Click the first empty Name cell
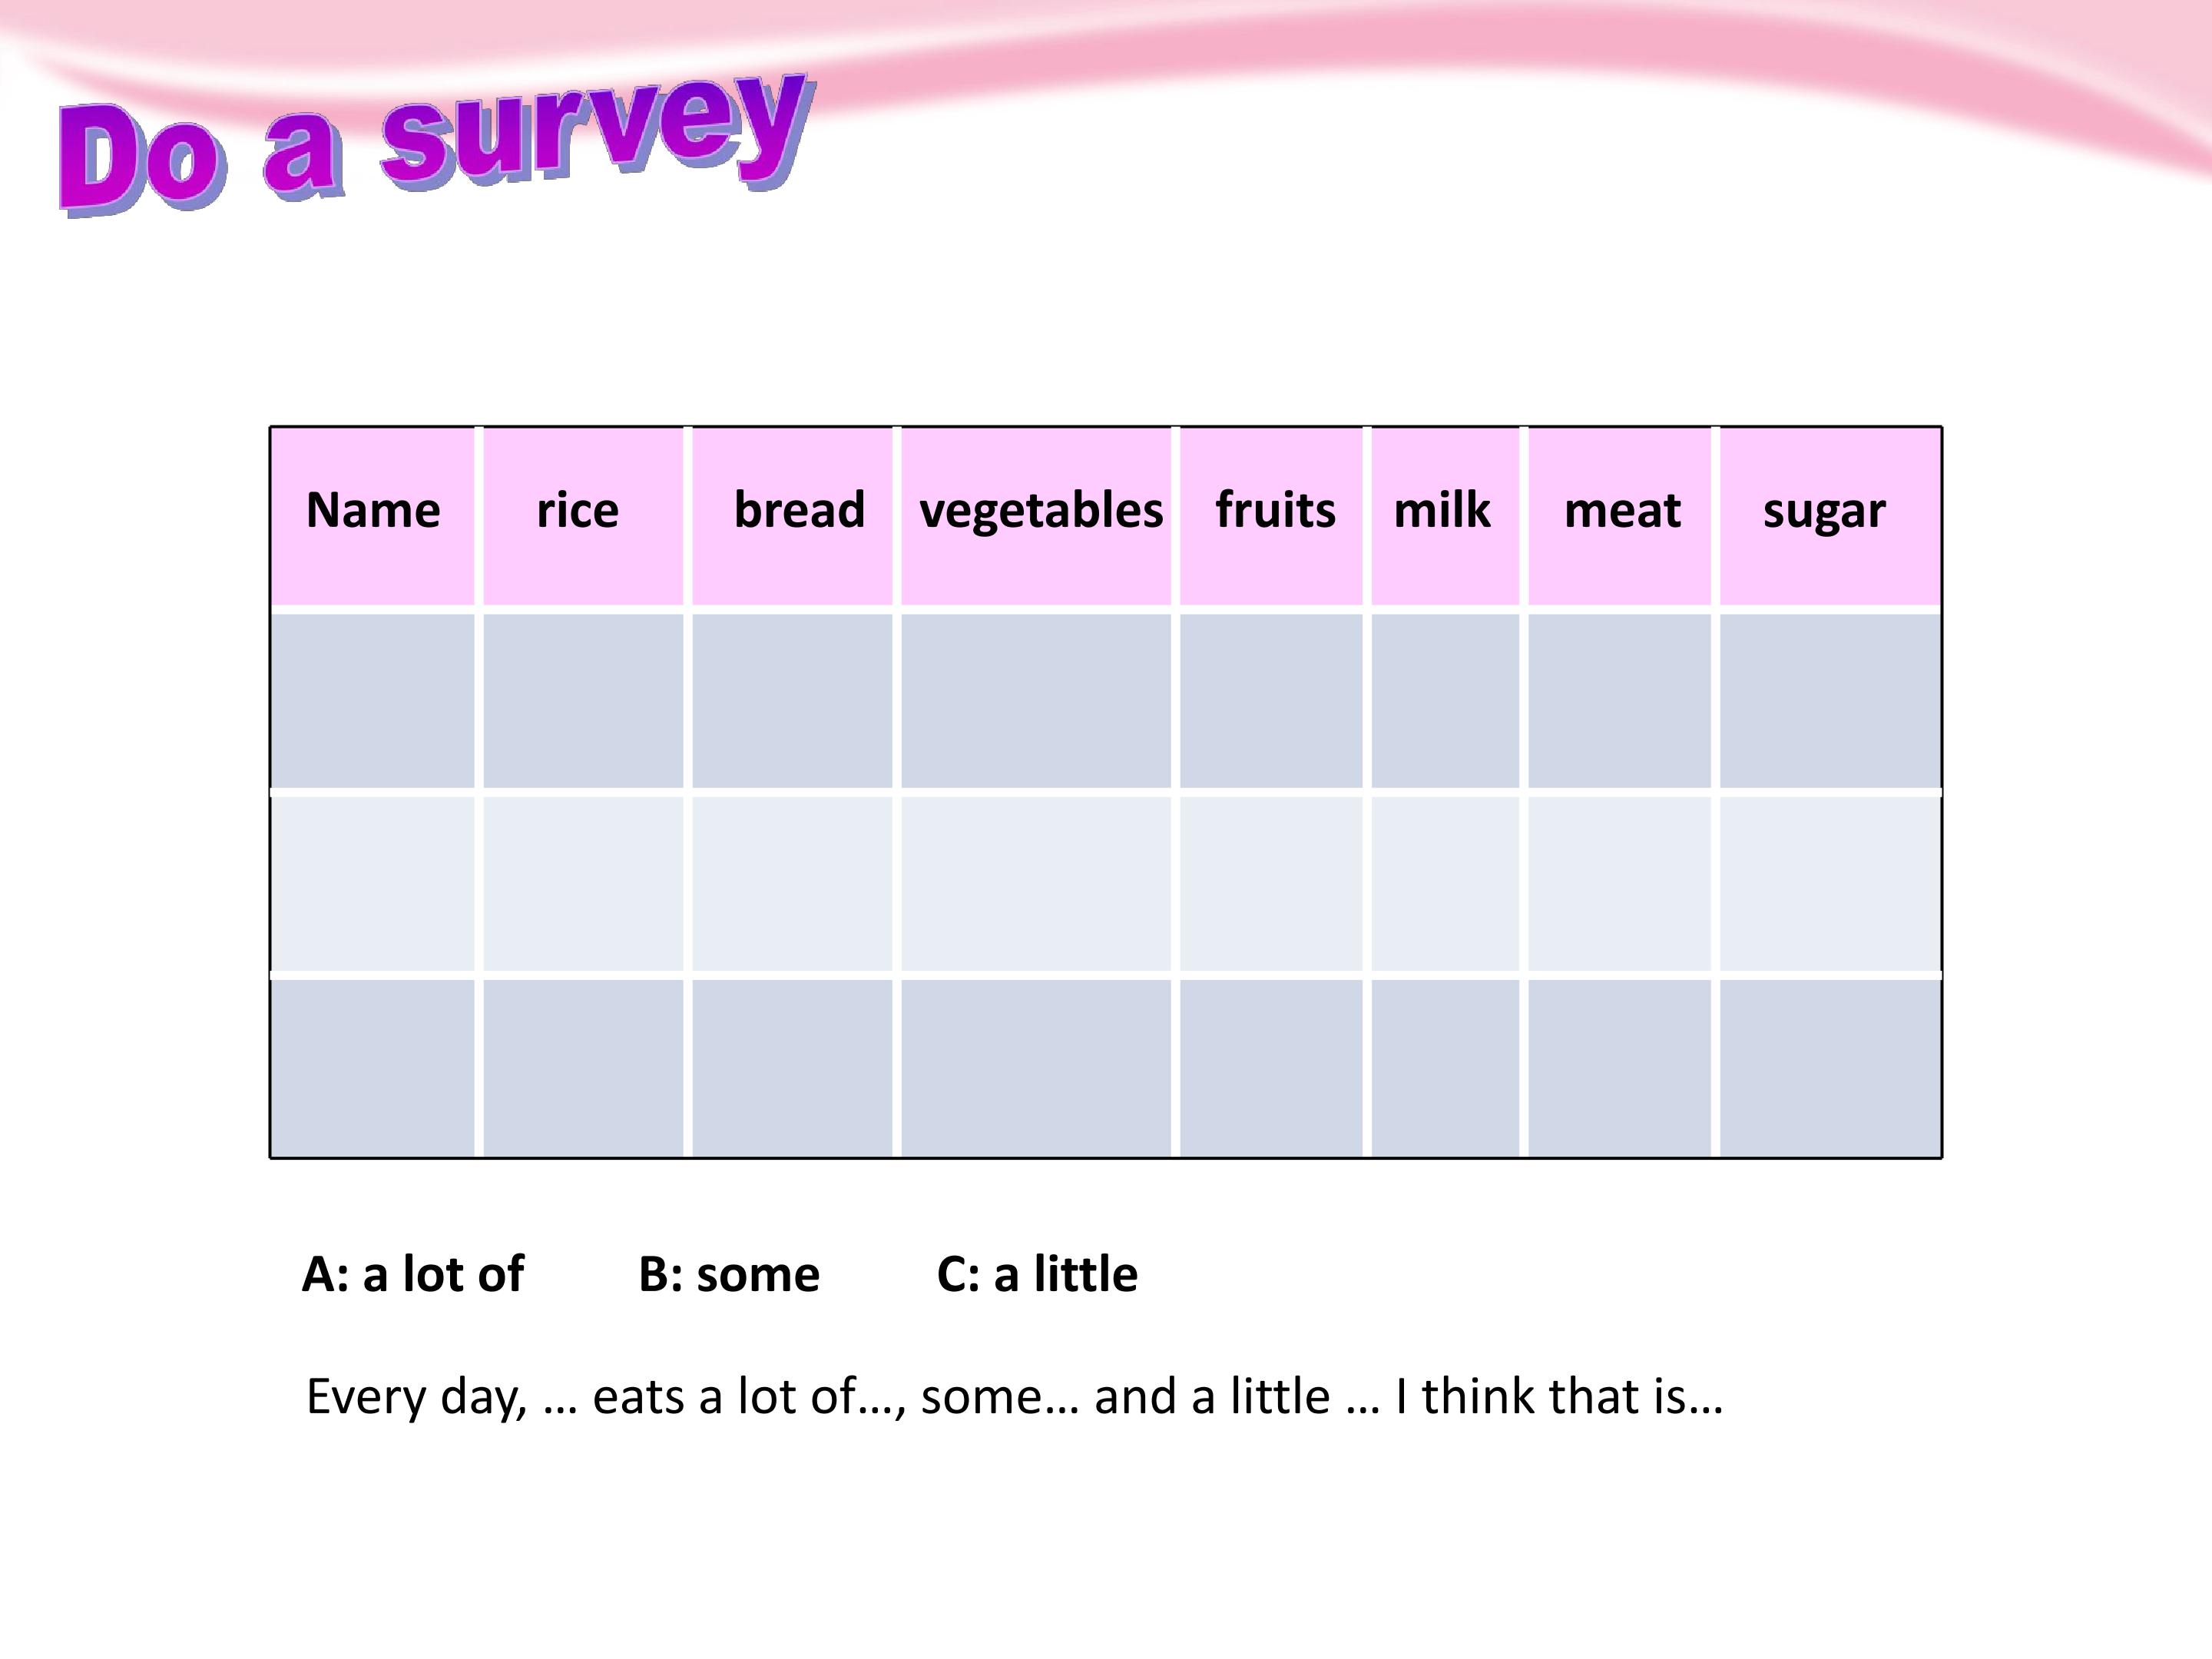 point(373,701)
